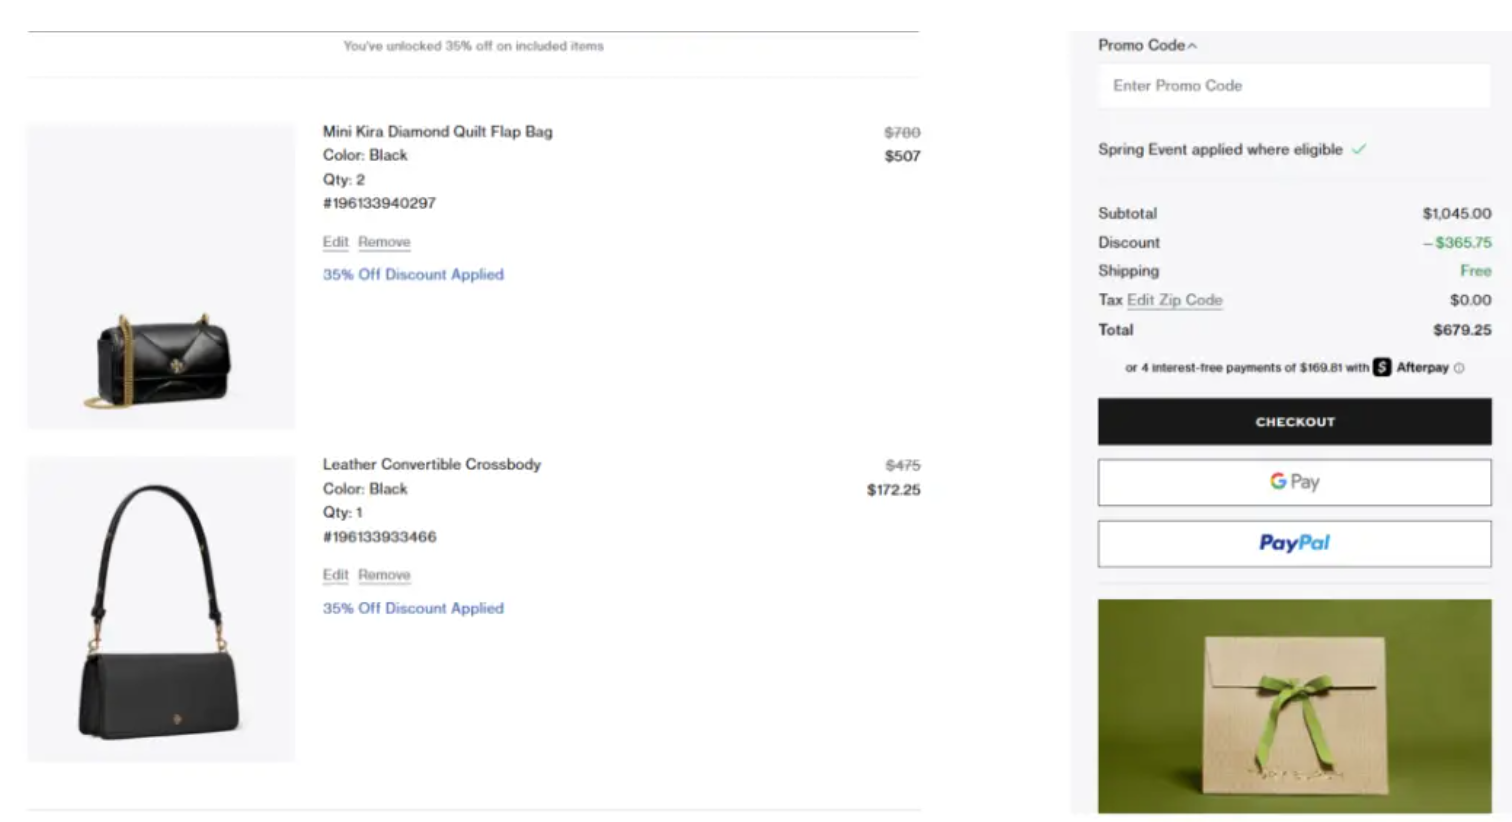Image resolution: width=1512 pixels, height=822 pixels.
Task: Click the Afterpay info icon
Action: click(1459, 368)
